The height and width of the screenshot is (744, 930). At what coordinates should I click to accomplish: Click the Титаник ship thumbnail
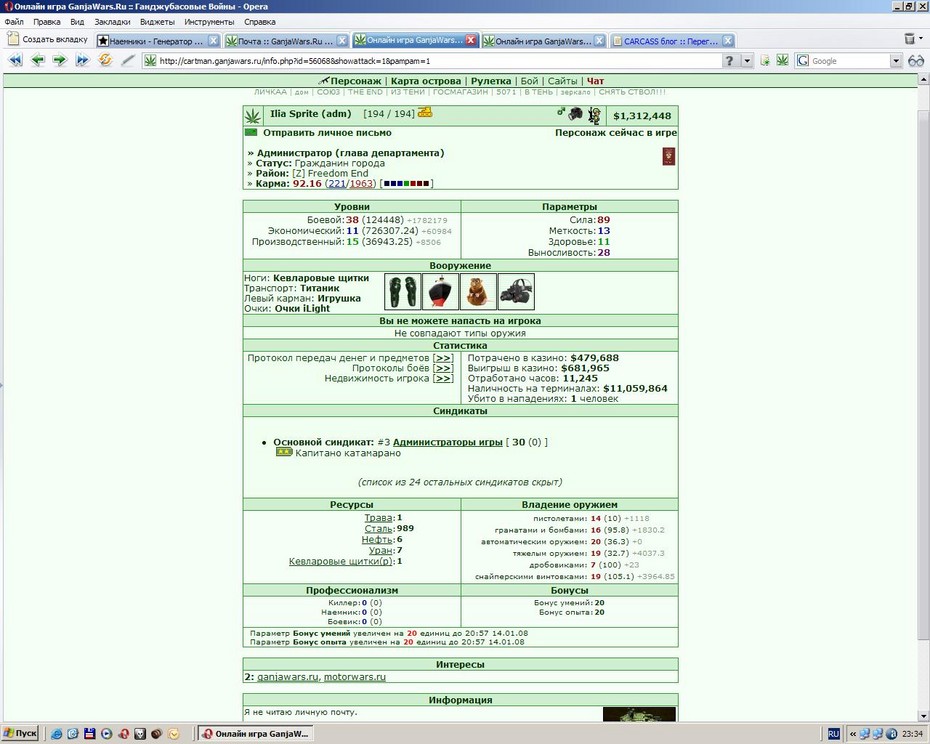[440, 291]
